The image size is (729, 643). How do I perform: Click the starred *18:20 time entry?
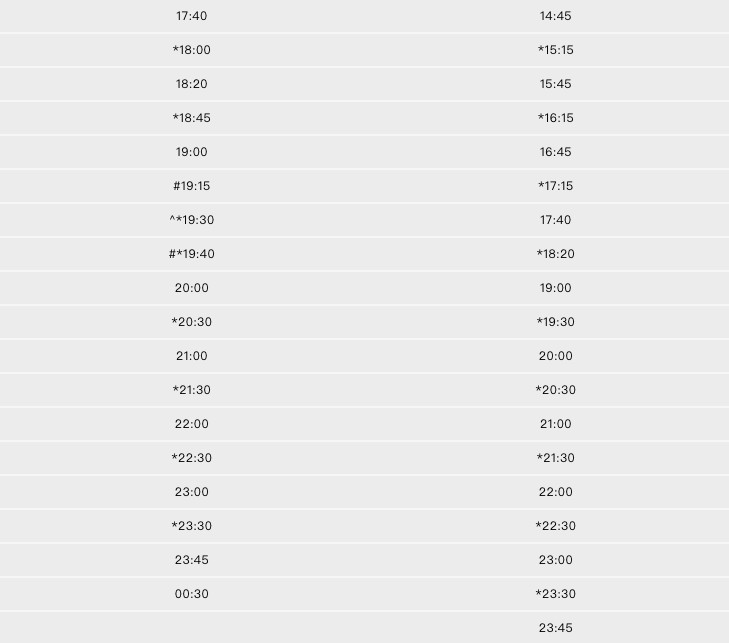coord(556,254)
